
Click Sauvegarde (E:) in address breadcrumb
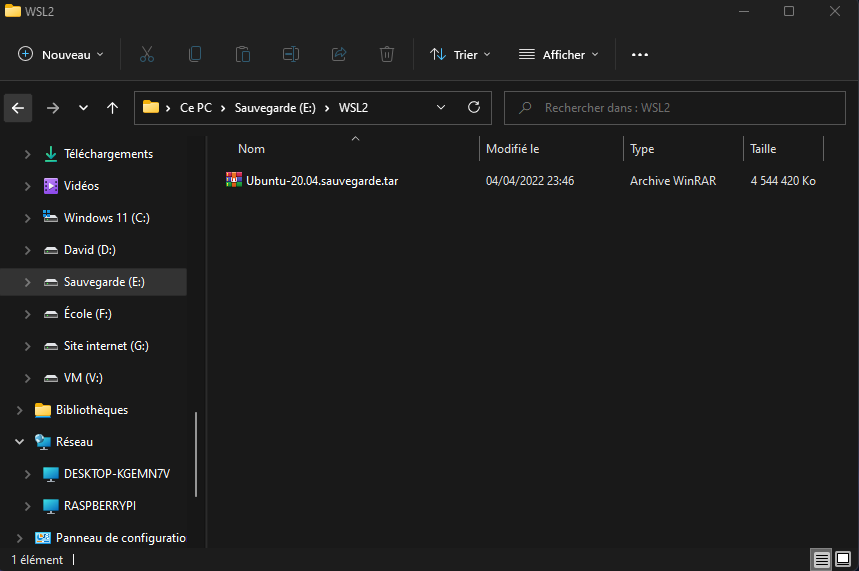[x=275, y=107]
